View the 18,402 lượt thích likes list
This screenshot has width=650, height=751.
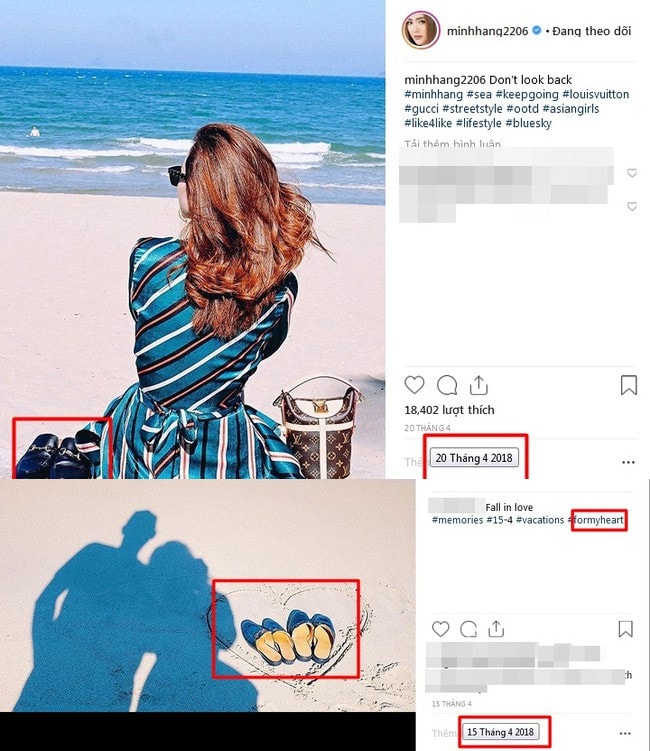[449, 410]
